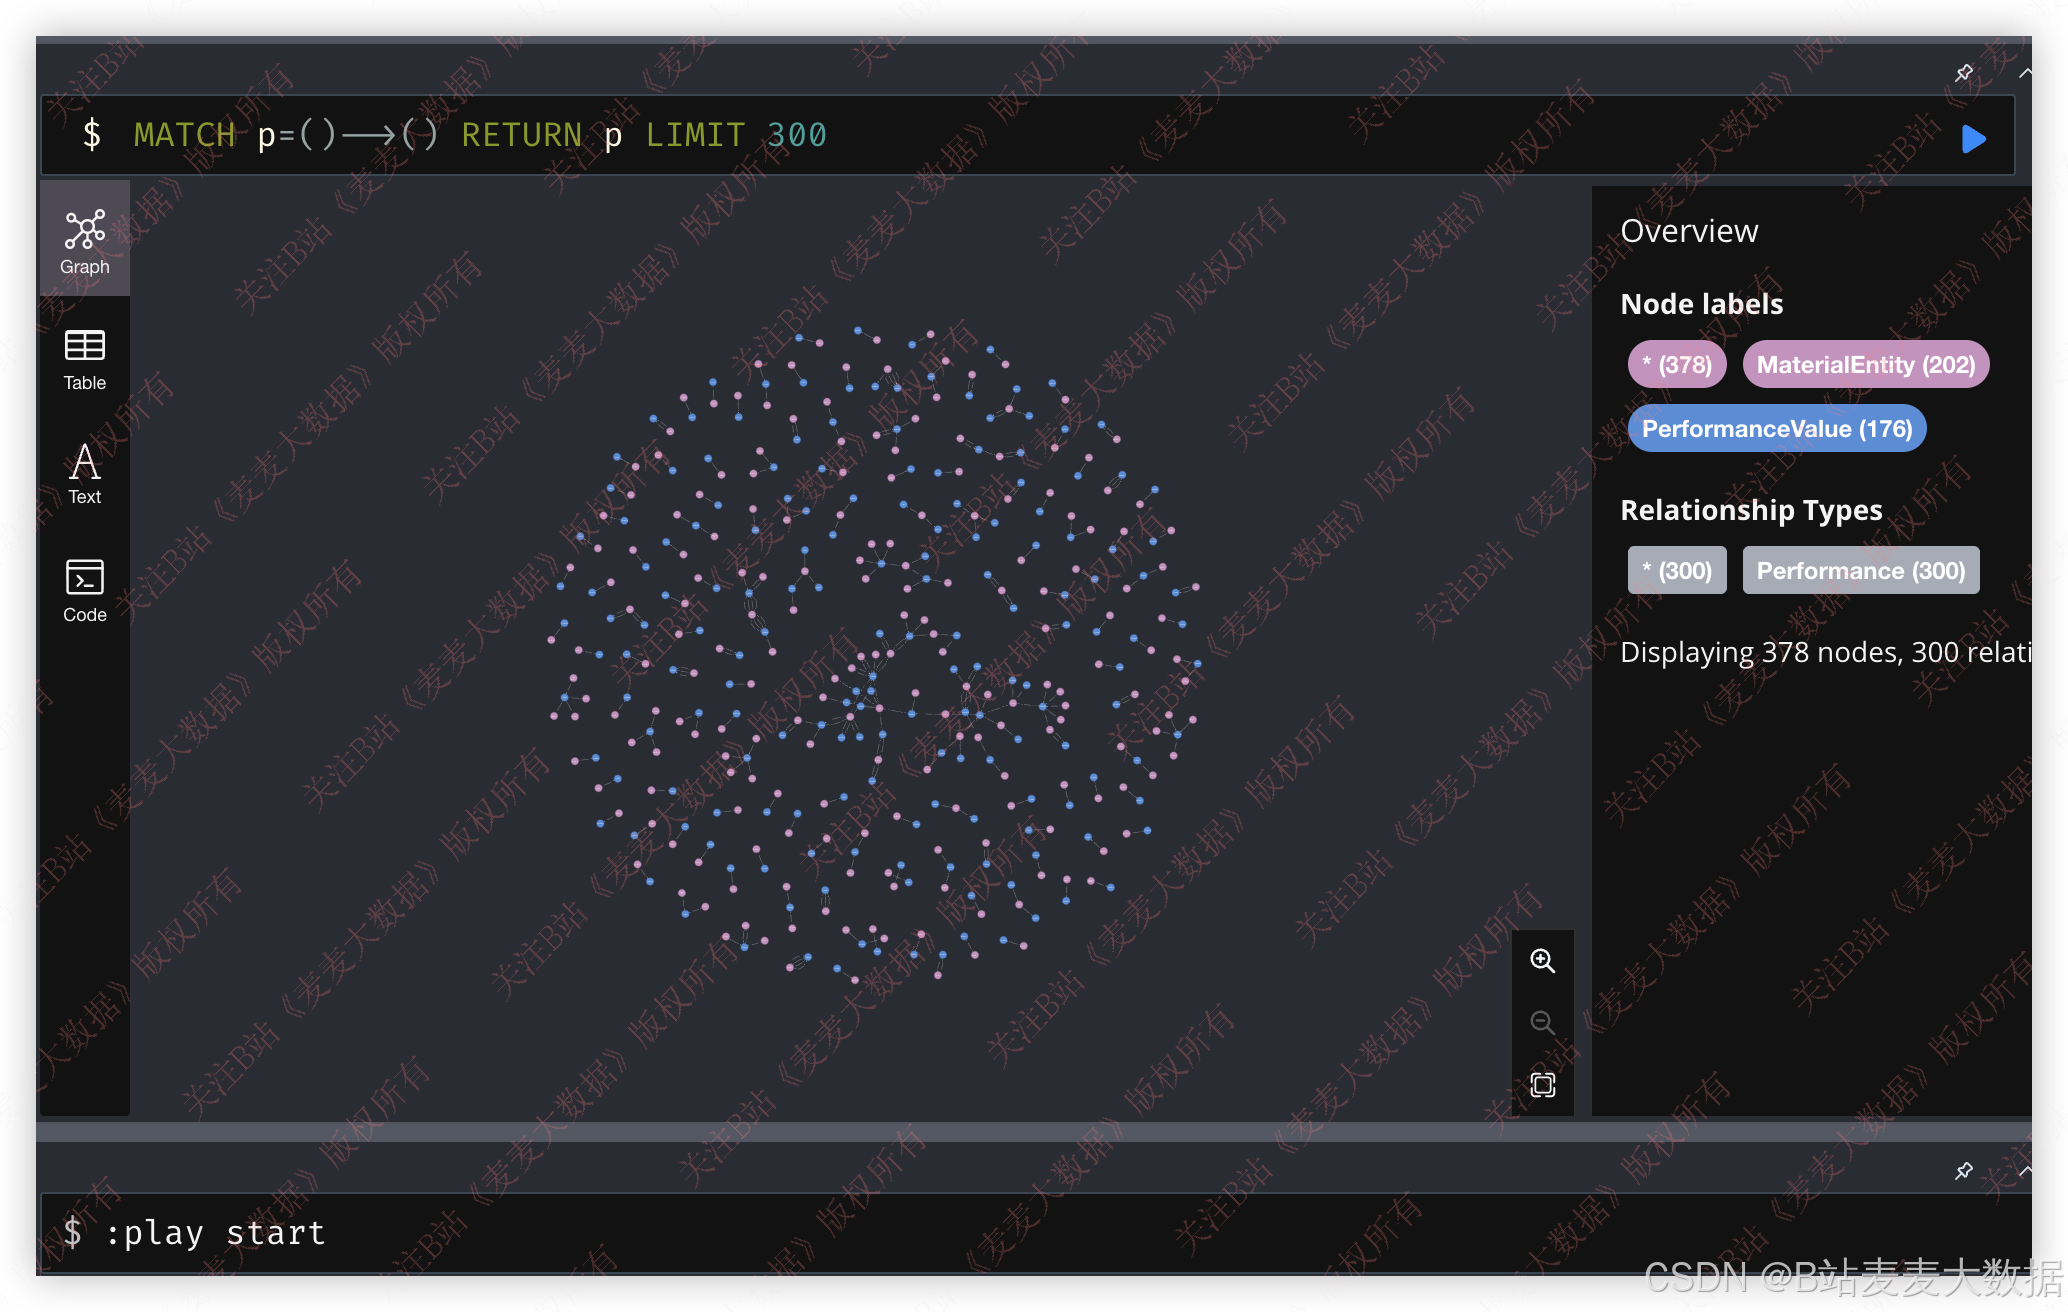2068x1312 pixels.
Task: Select PerformanceValue (176) node label
Action: click(1776, 429)
